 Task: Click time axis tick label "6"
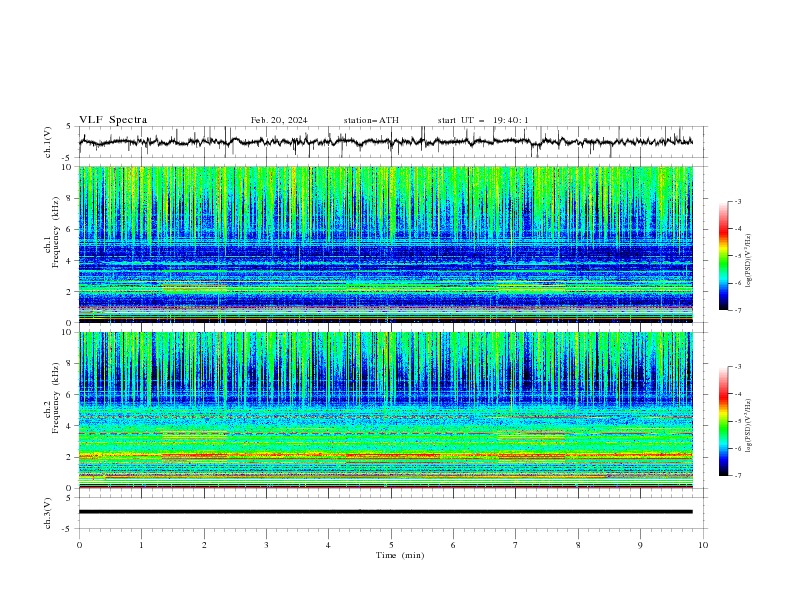(x=453, y=545)
